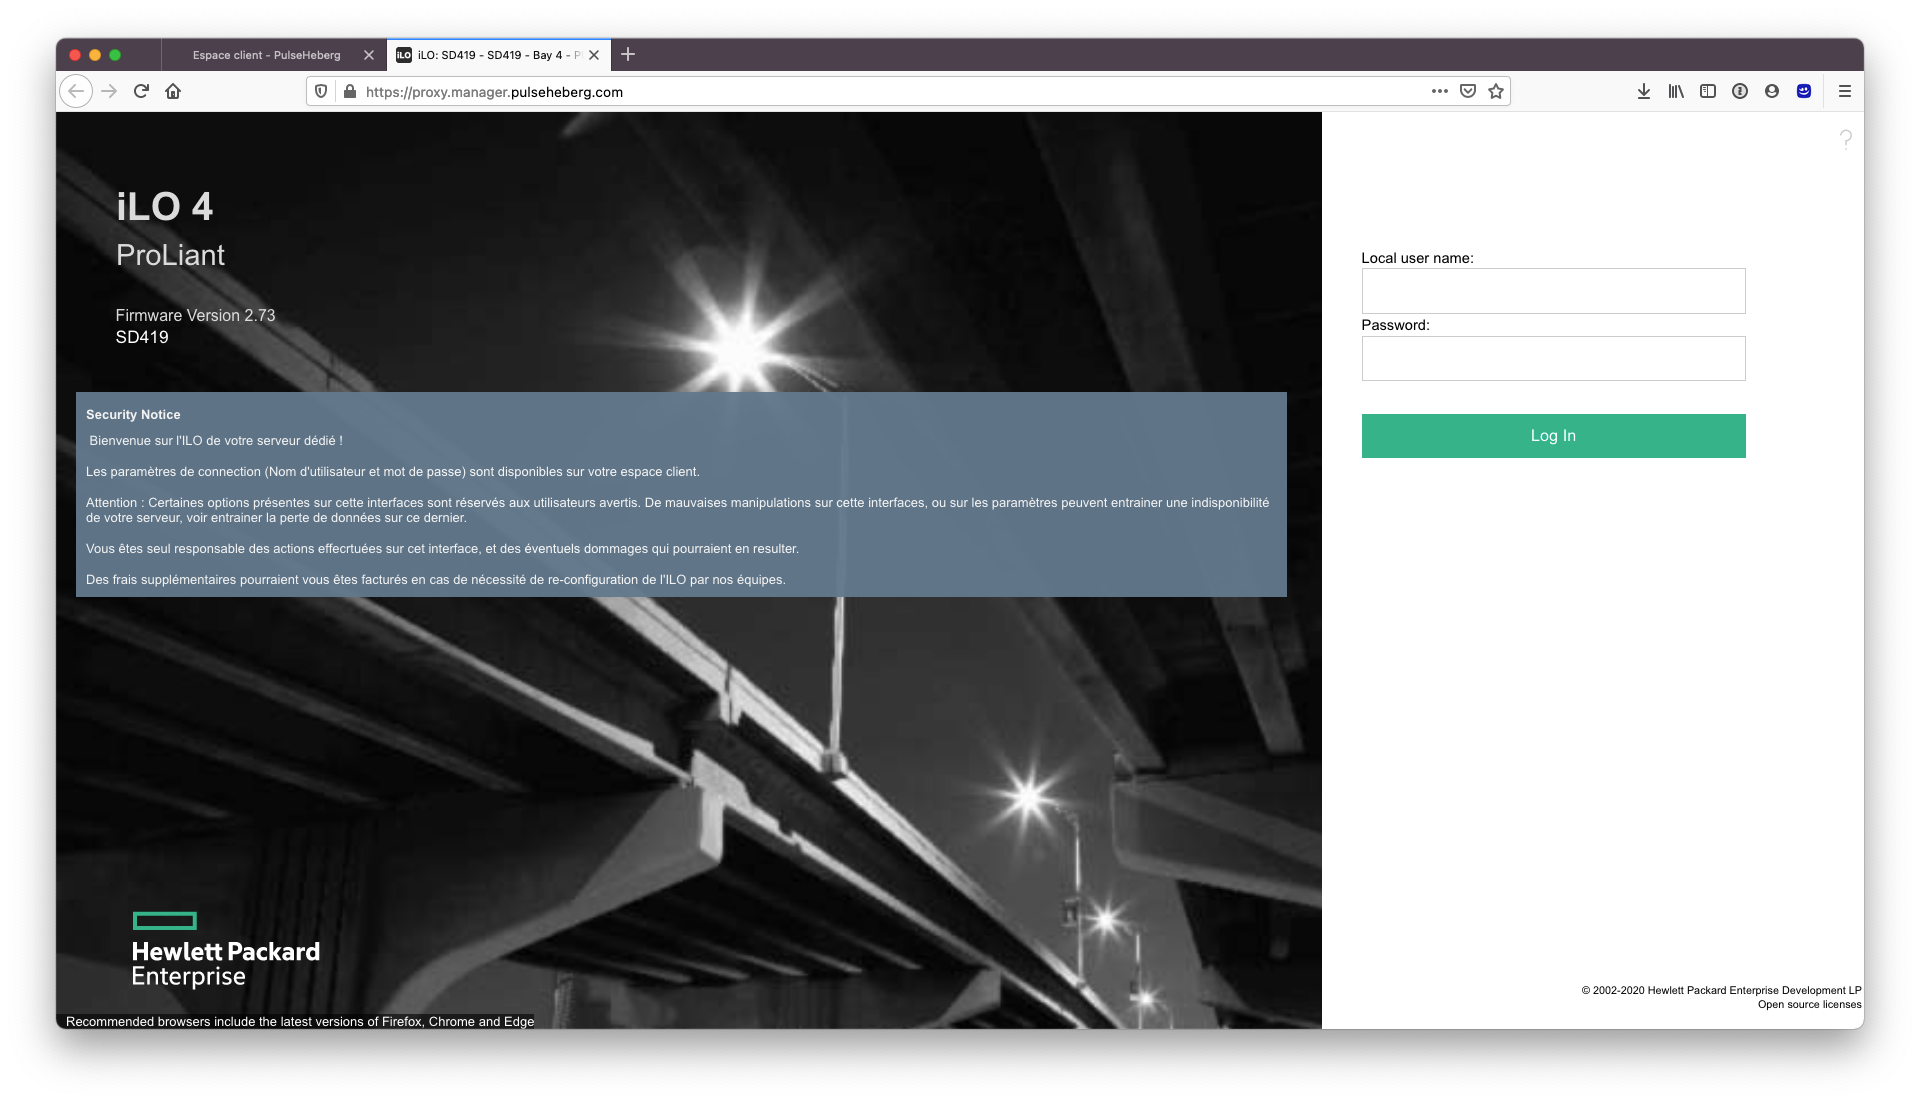
Task: Click the macOS green fullscreen button
Action: pyautogui.click(x=115, y=55)
